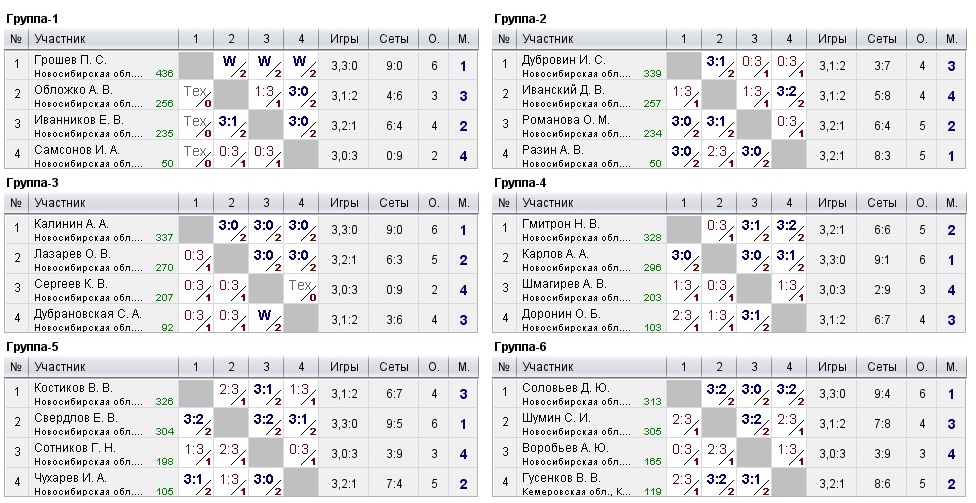
Task: Click Дубровин И. С. in Group 2
Action: [564, 60]
